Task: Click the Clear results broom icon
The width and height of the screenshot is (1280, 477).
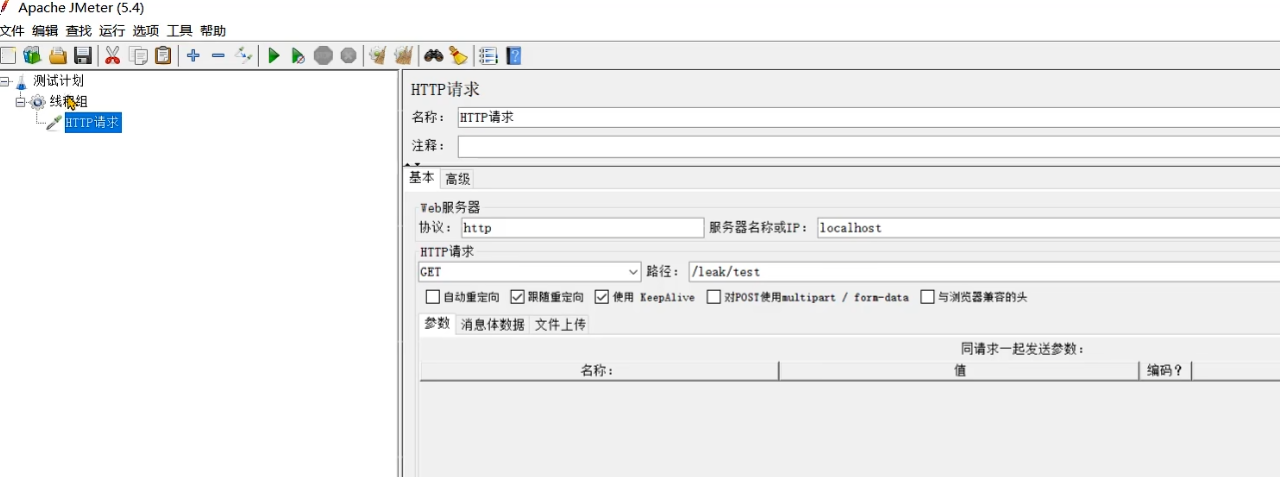Action: [x=378, y=56]
